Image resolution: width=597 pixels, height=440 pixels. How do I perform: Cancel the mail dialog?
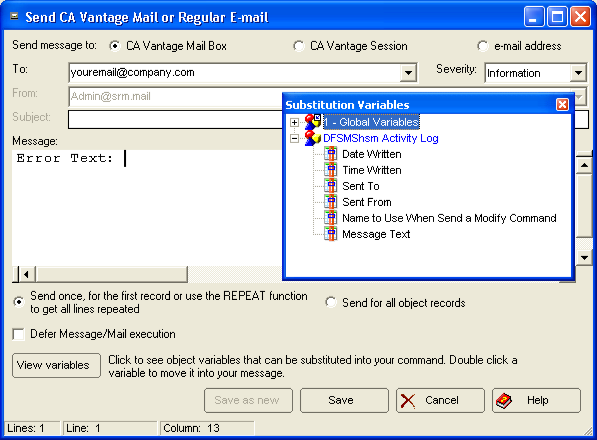(x=440, y=400)
